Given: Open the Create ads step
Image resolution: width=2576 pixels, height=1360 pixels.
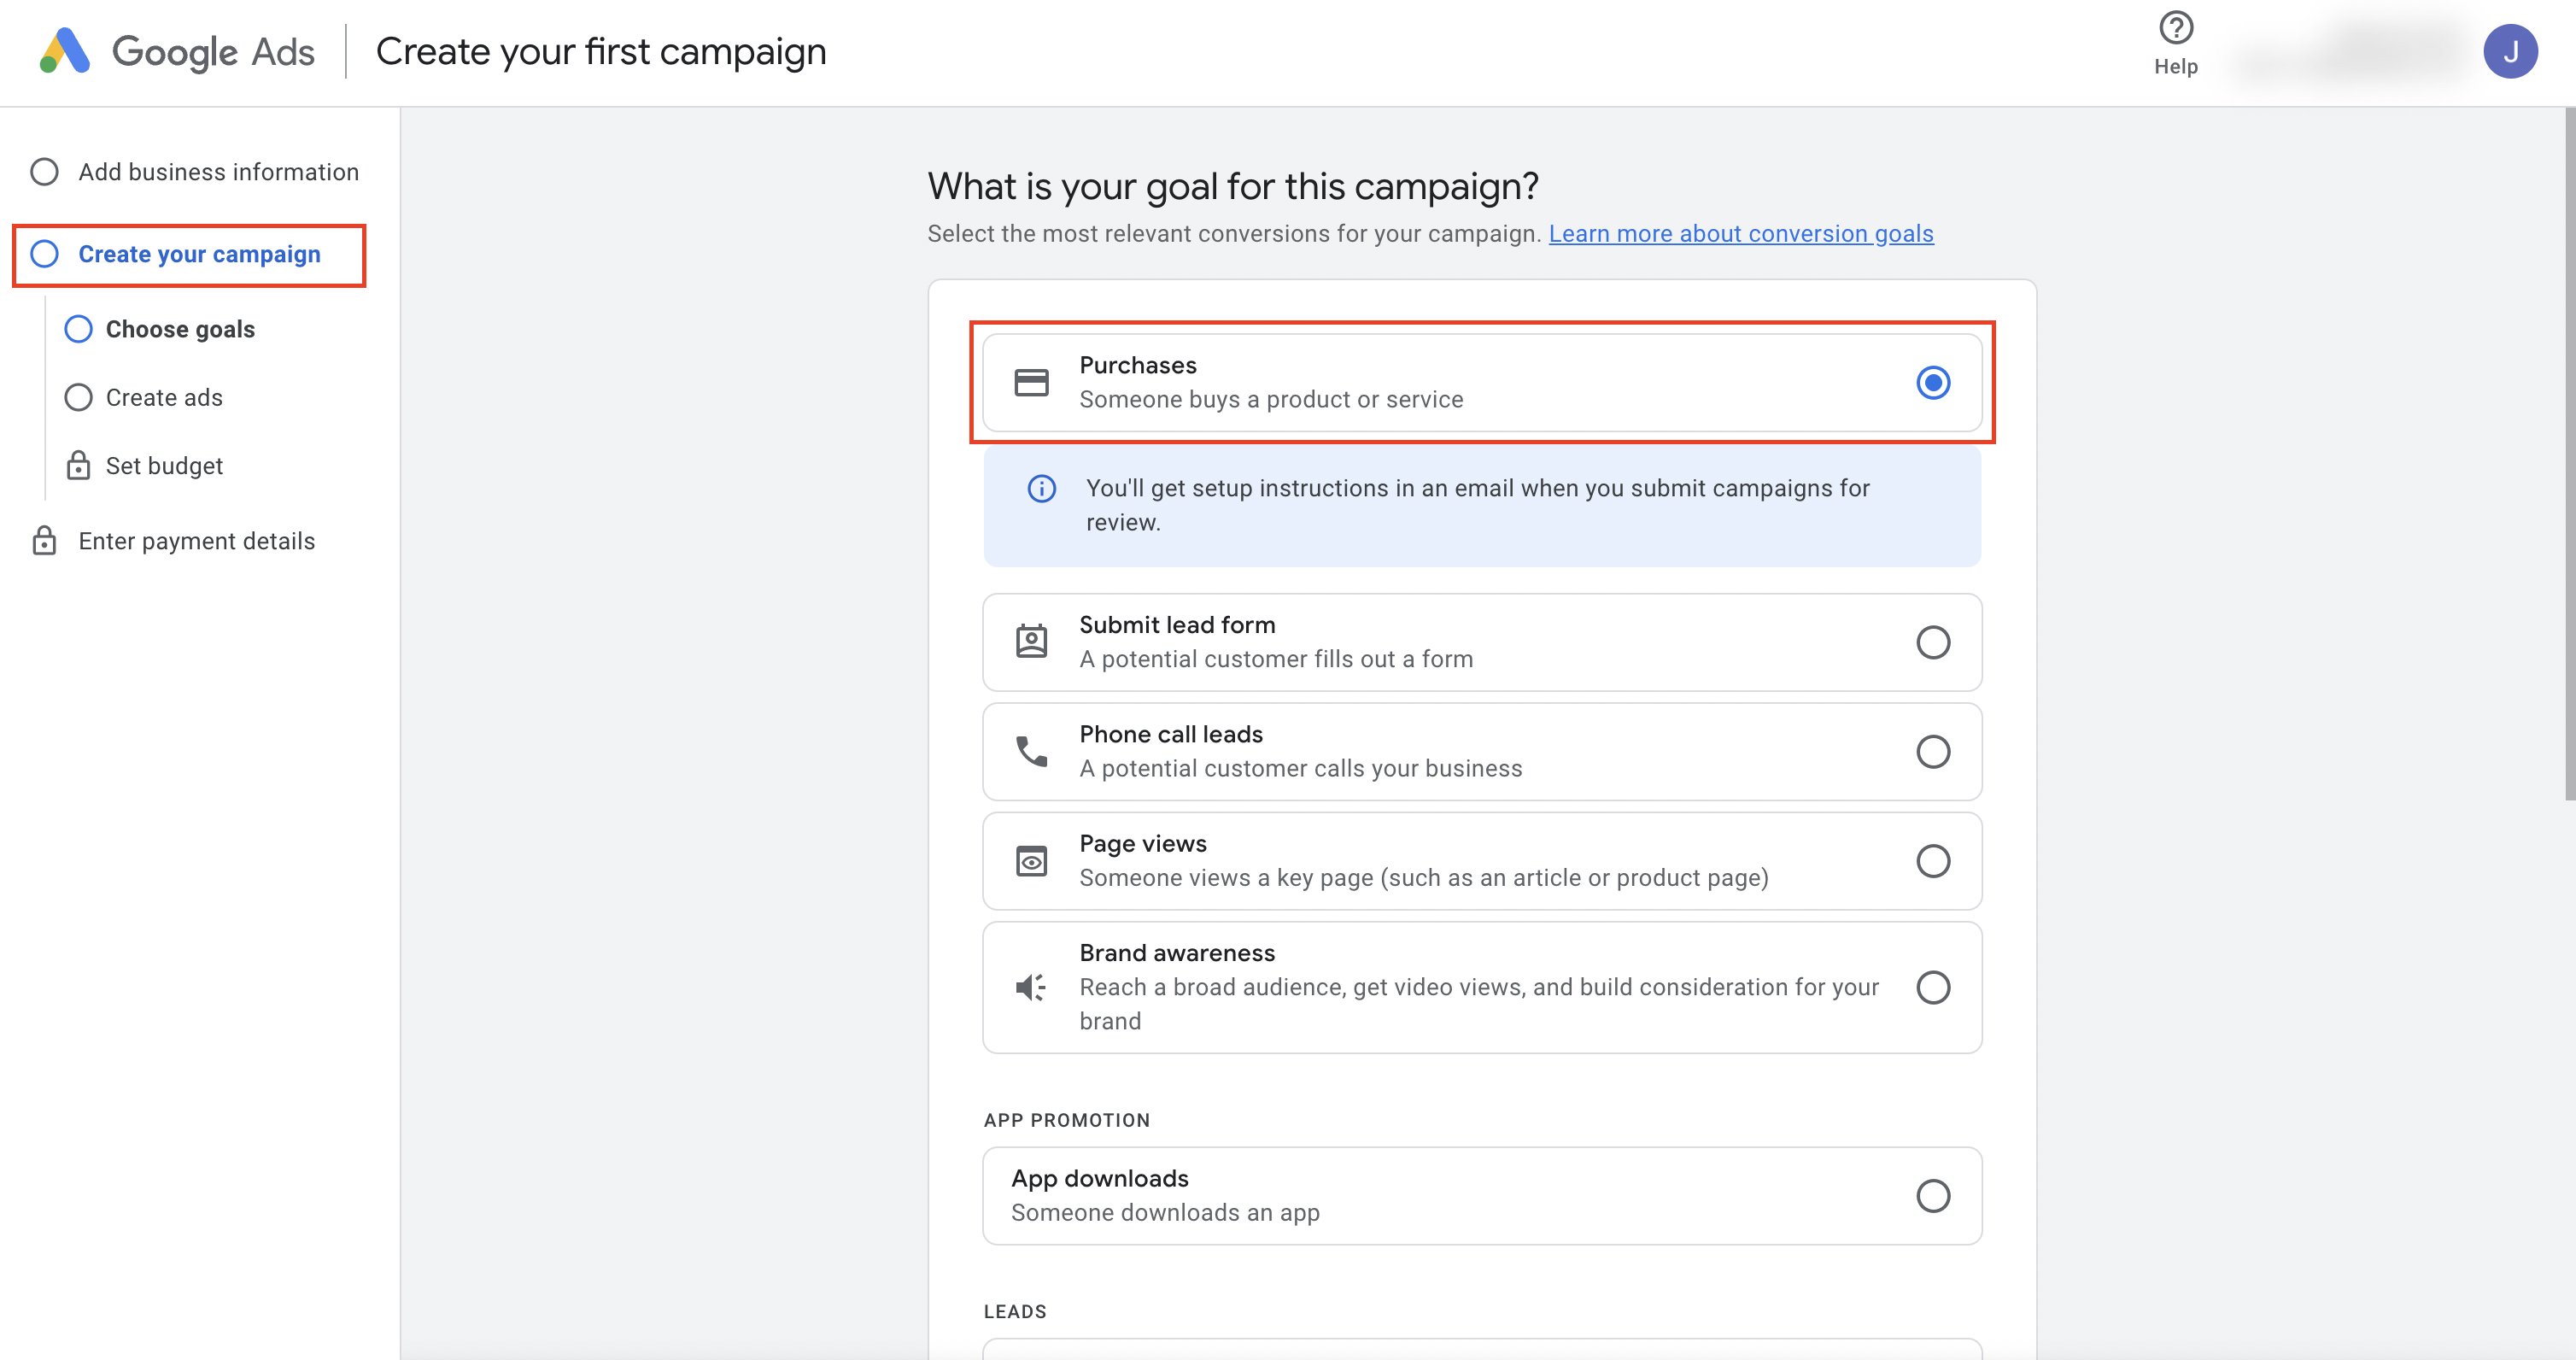Looking at the screenshot, I should [163, 397].
